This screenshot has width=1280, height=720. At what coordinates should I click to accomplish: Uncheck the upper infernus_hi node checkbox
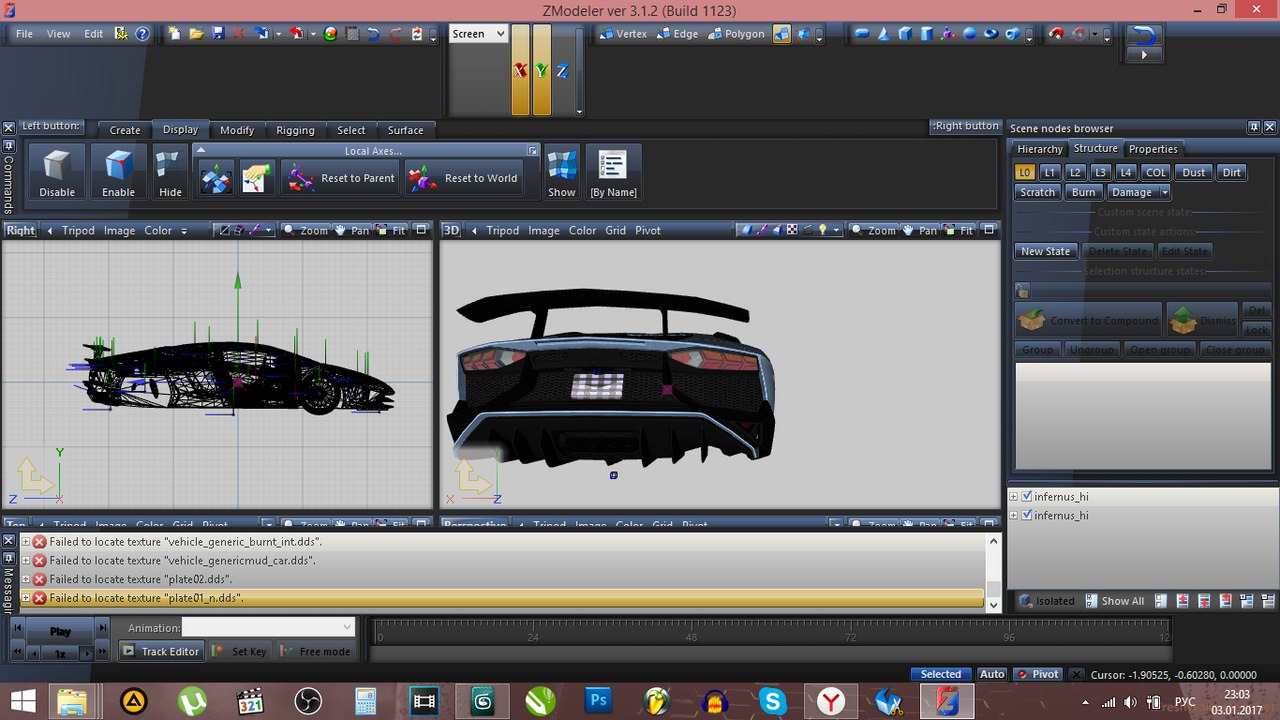[1027, 496]
